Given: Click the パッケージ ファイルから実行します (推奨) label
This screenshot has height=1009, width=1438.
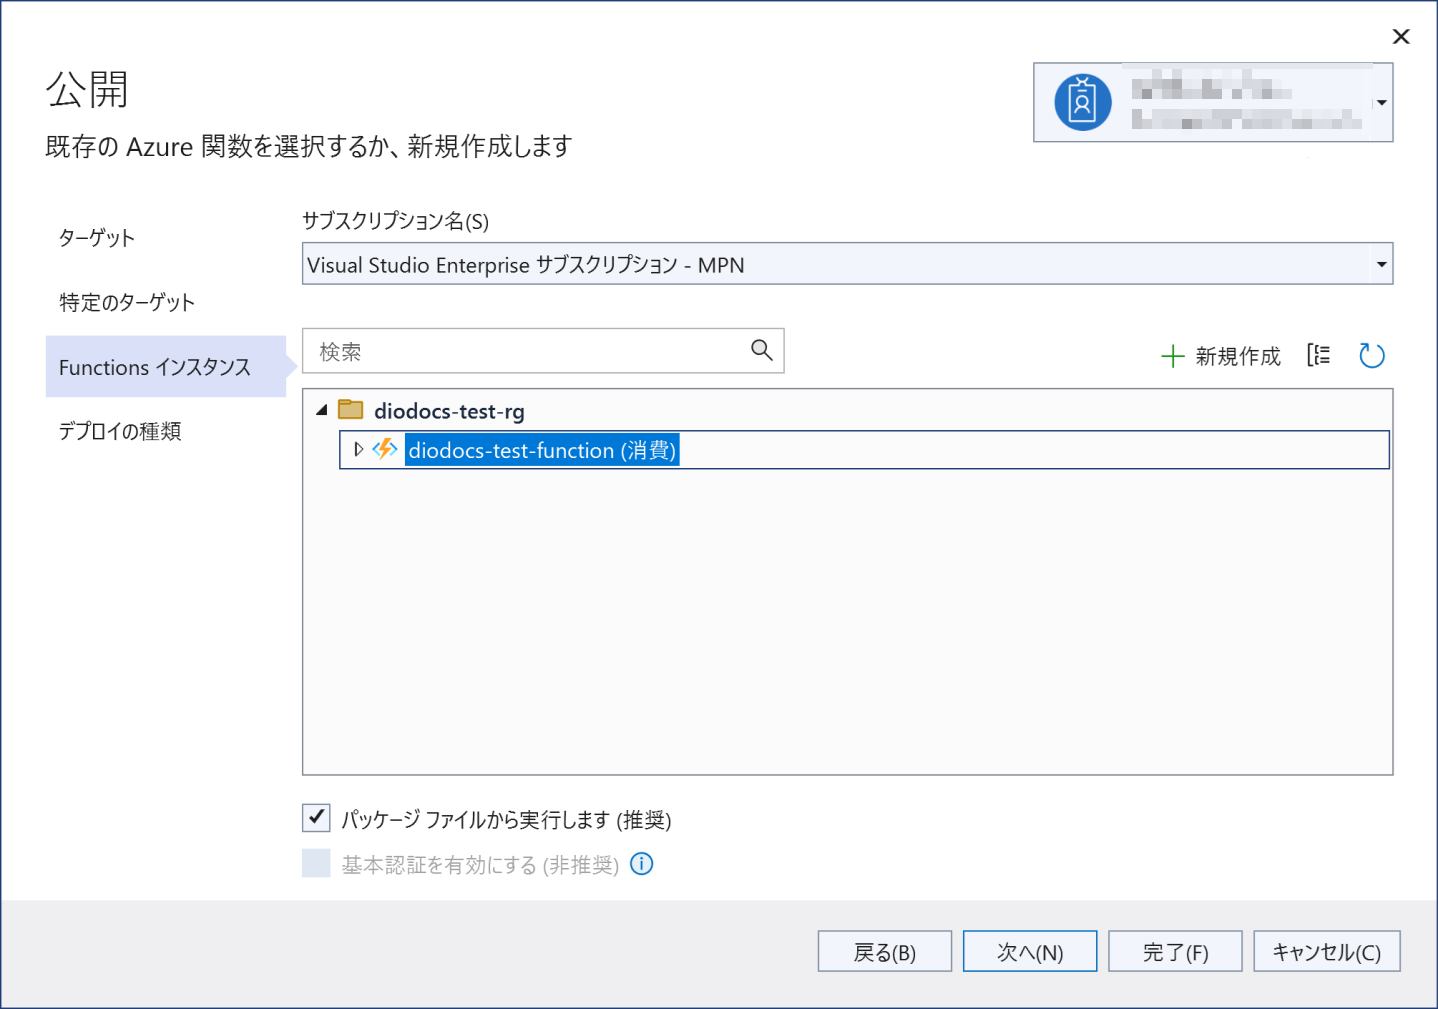Looking at the screenshot, I should tap(506, 820).
